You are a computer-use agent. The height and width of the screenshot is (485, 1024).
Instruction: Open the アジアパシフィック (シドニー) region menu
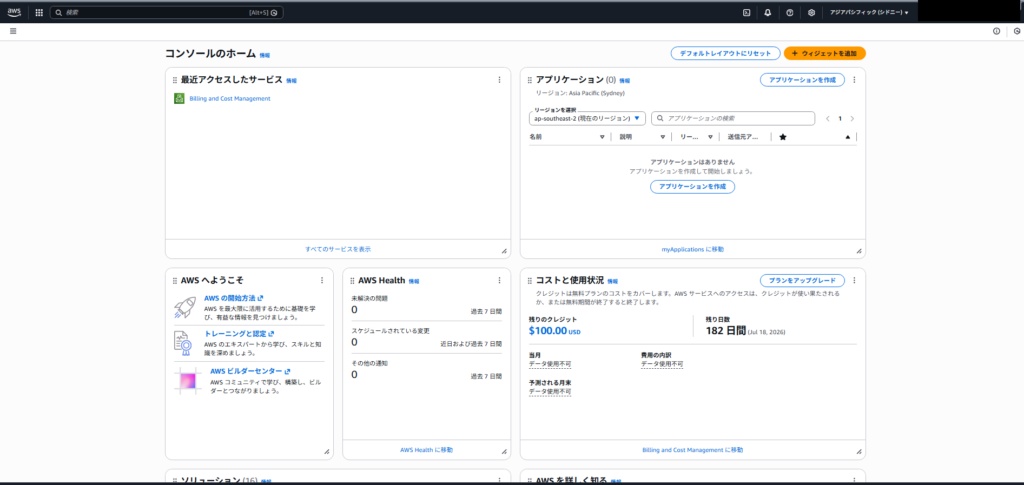click(869, 13)
